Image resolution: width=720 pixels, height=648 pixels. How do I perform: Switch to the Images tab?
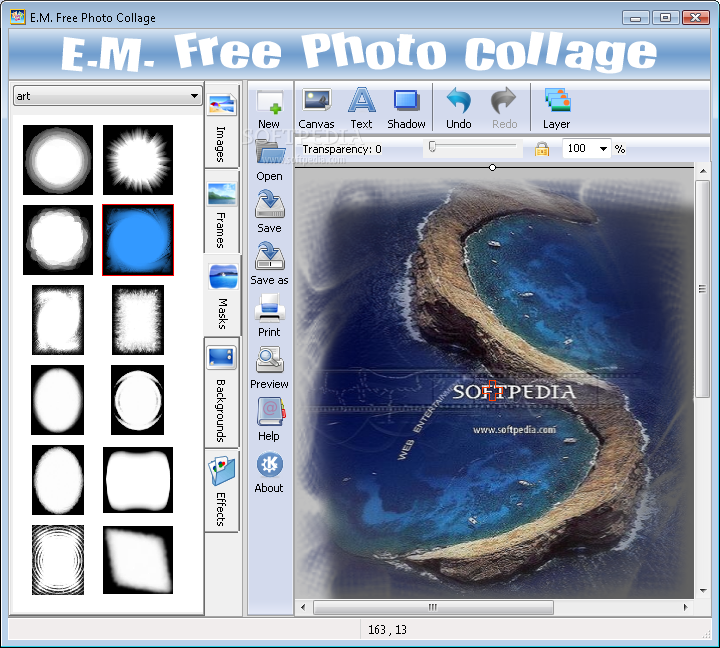click(x=222, y=125)
